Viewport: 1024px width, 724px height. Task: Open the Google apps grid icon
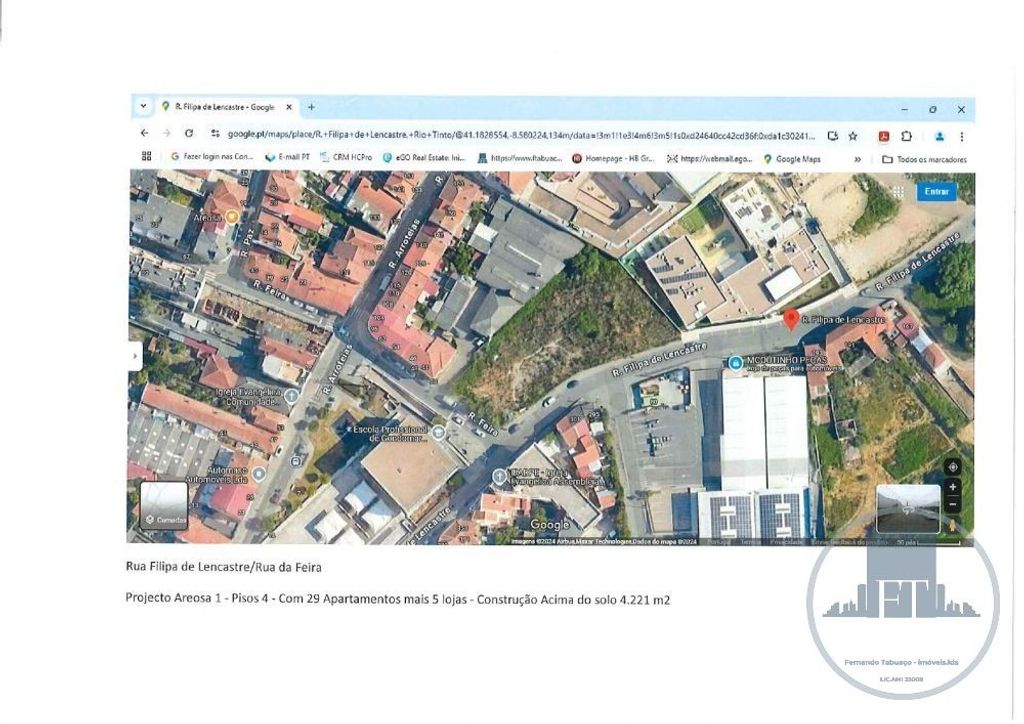pyautogui.click(x=897, y=192)
